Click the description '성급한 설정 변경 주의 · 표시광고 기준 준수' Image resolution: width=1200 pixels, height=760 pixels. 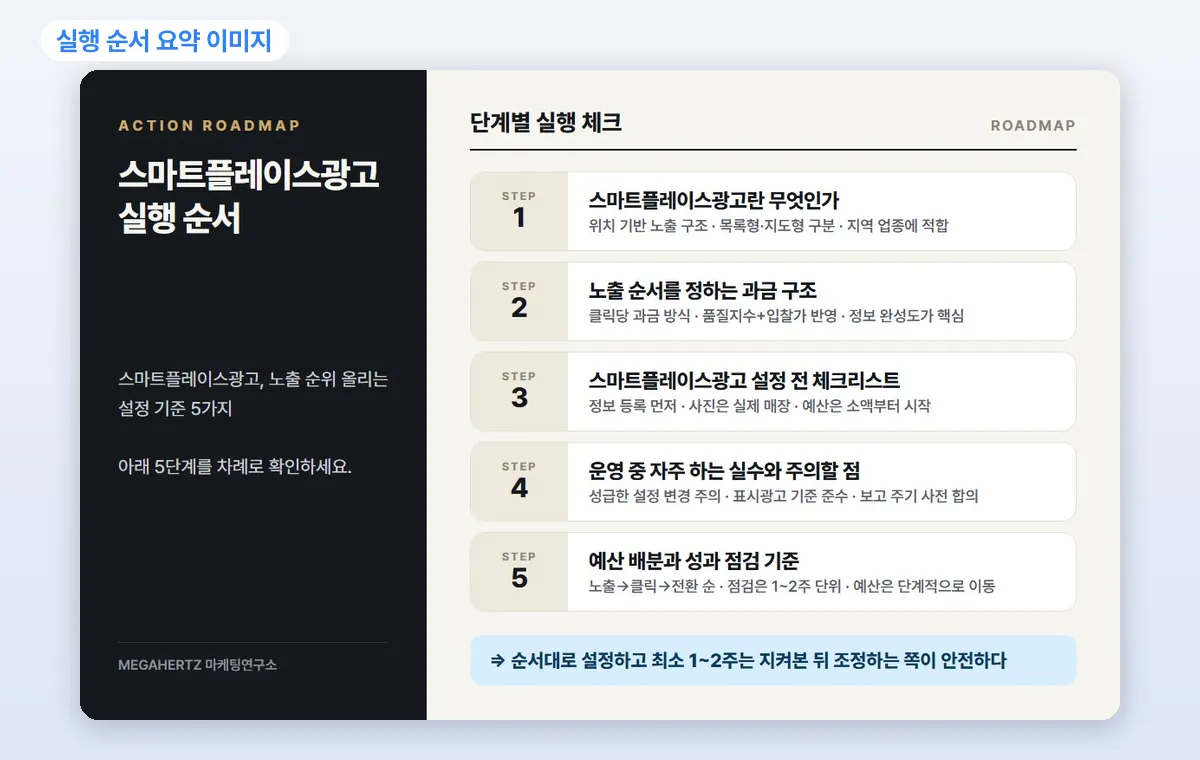719,496
